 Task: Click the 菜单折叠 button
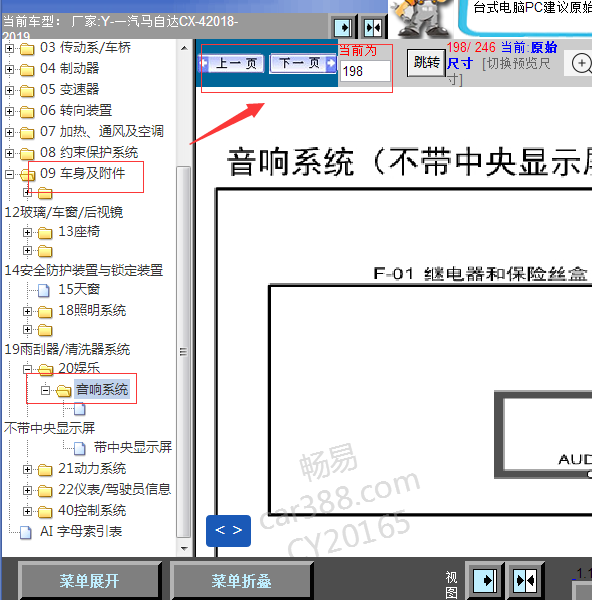241,581
